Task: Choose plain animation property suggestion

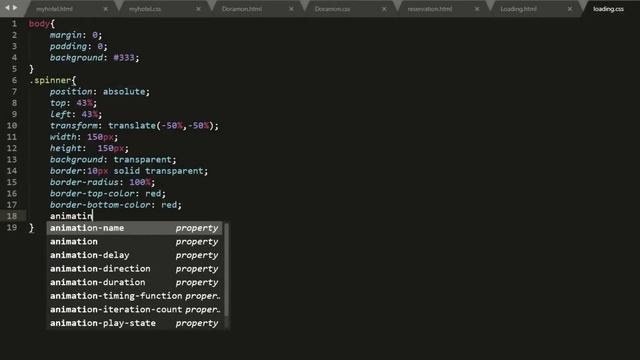Action: 135,242
